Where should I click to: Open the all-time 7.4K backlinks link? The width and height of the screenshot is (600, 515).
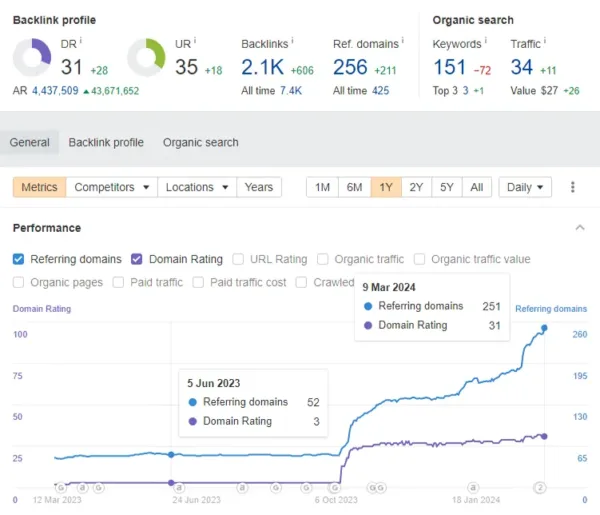[291, 91]
